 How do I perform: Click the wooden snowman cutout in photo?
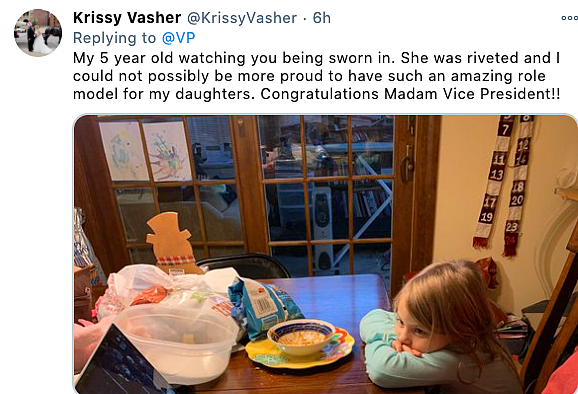coord(171,243)
